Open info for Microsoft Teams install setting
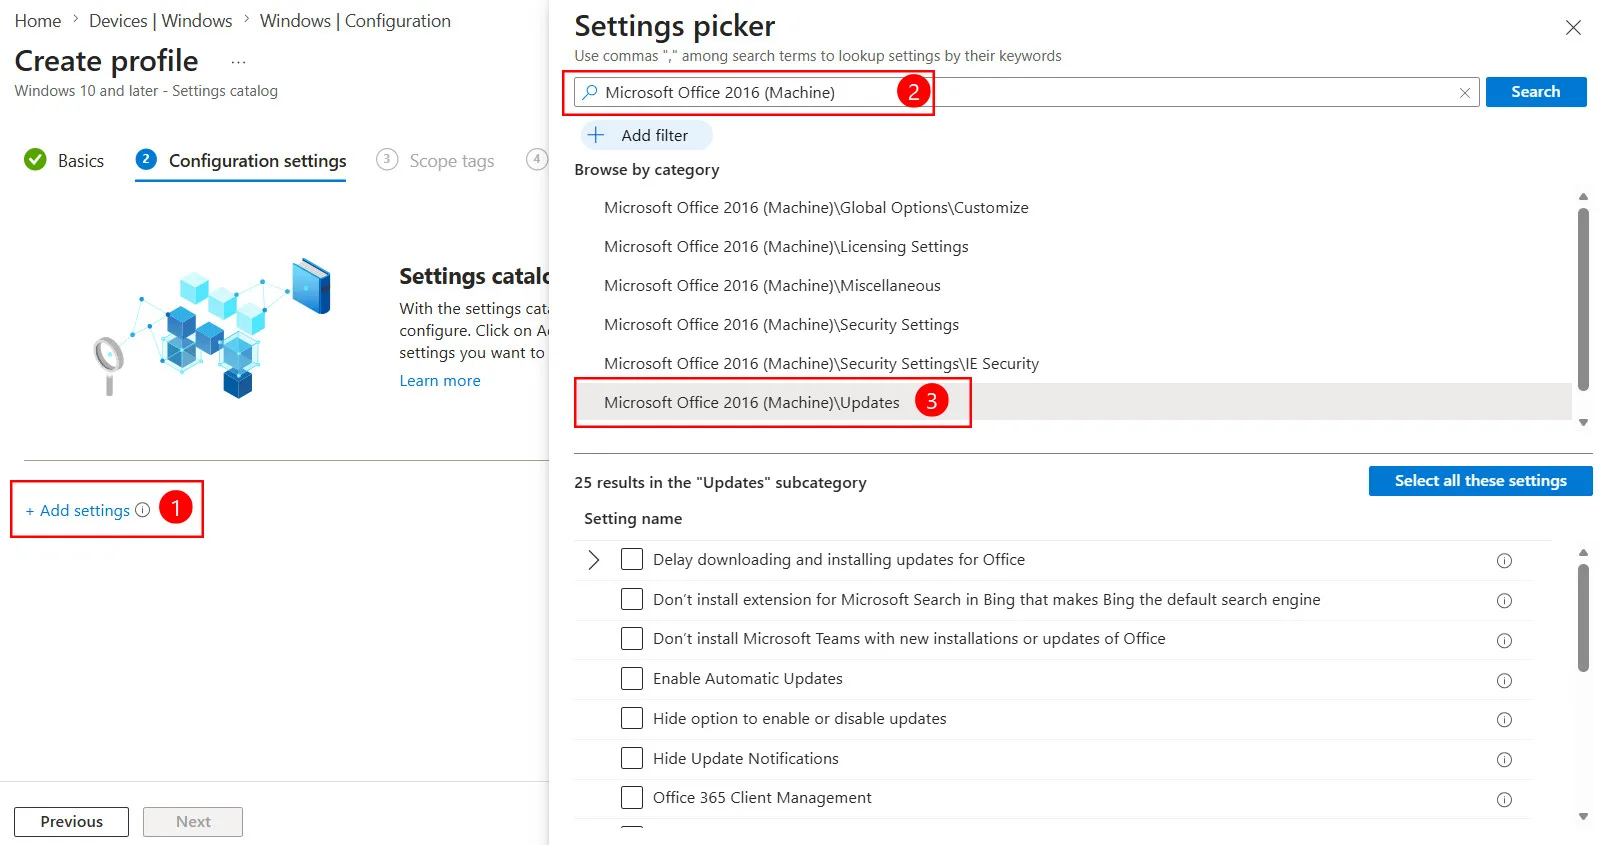The height and width of the screenshot is (845, 1602). click(1504, 640)
